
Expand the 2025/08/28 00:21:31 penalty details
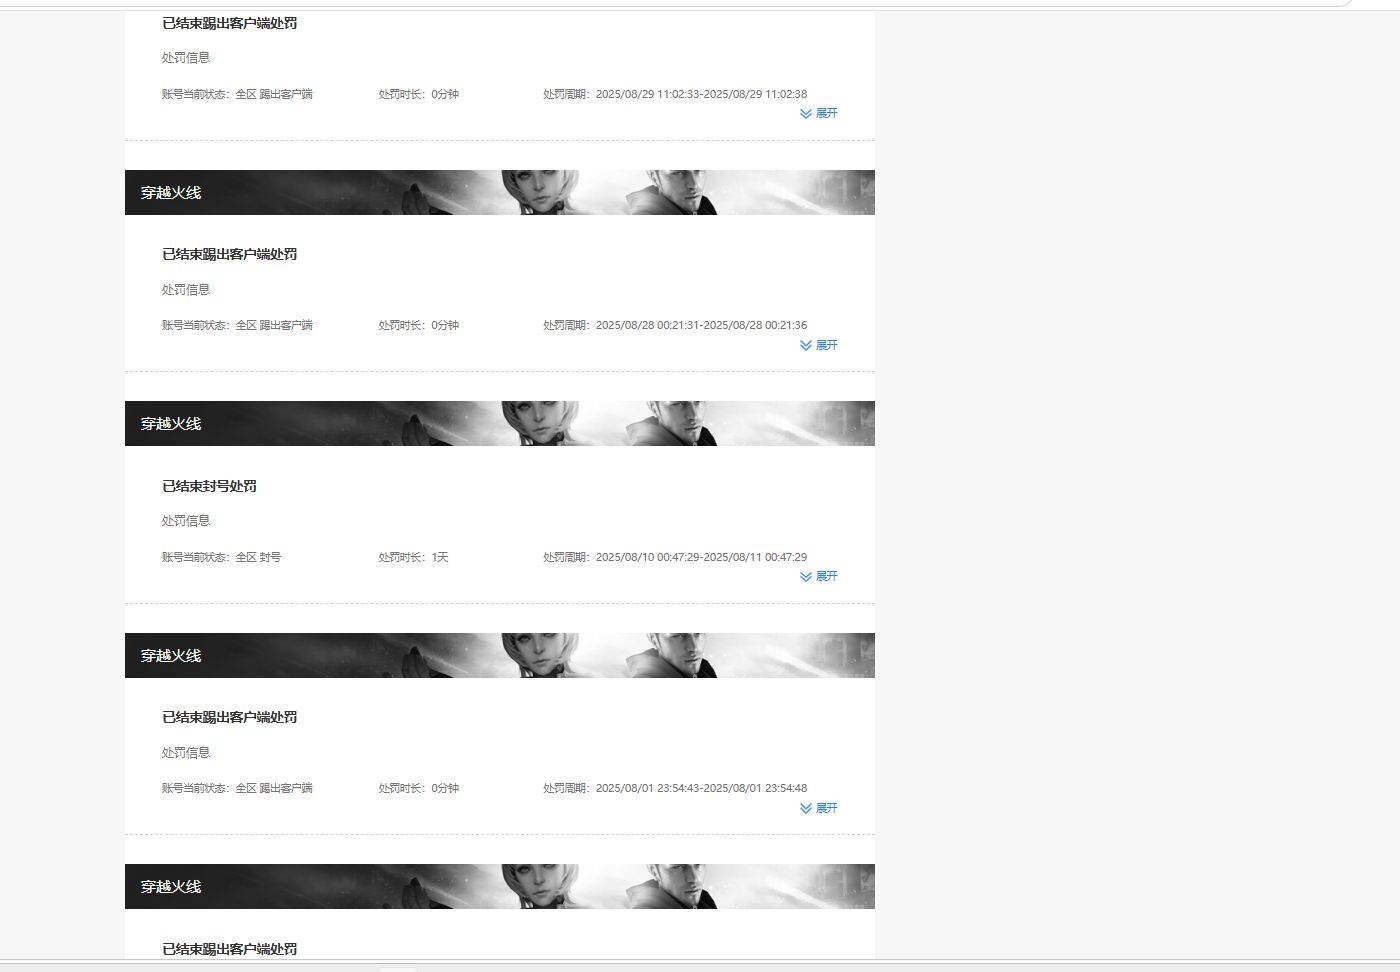click(819, 345)
